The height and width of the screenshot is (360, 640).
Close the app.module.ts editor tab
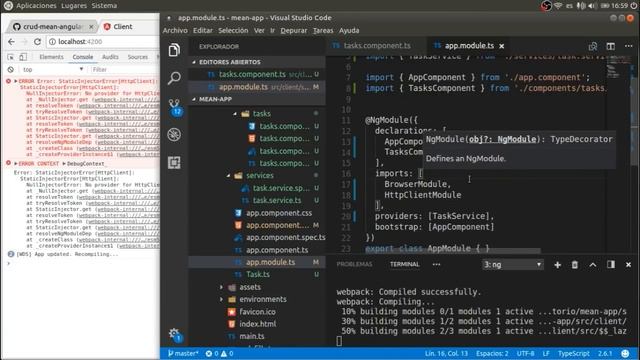coord(502,46)
